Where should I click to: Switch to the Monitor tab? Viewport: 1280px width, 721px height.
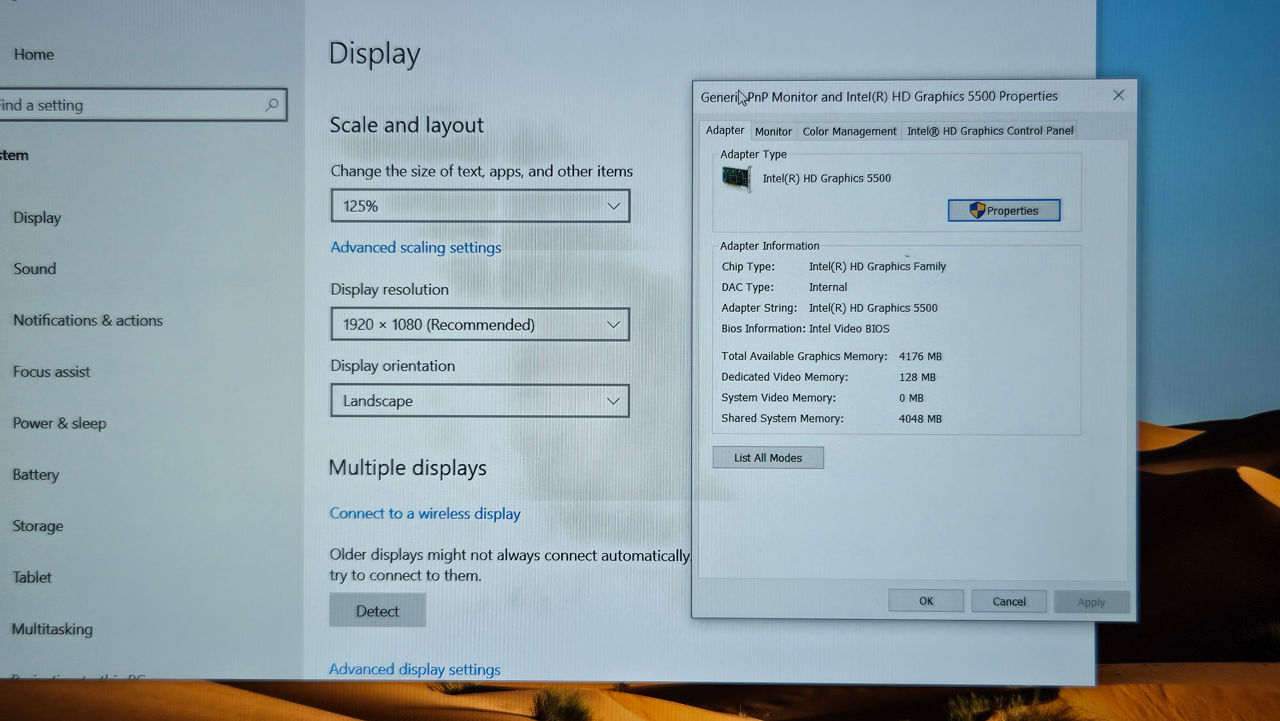(773, 131)
